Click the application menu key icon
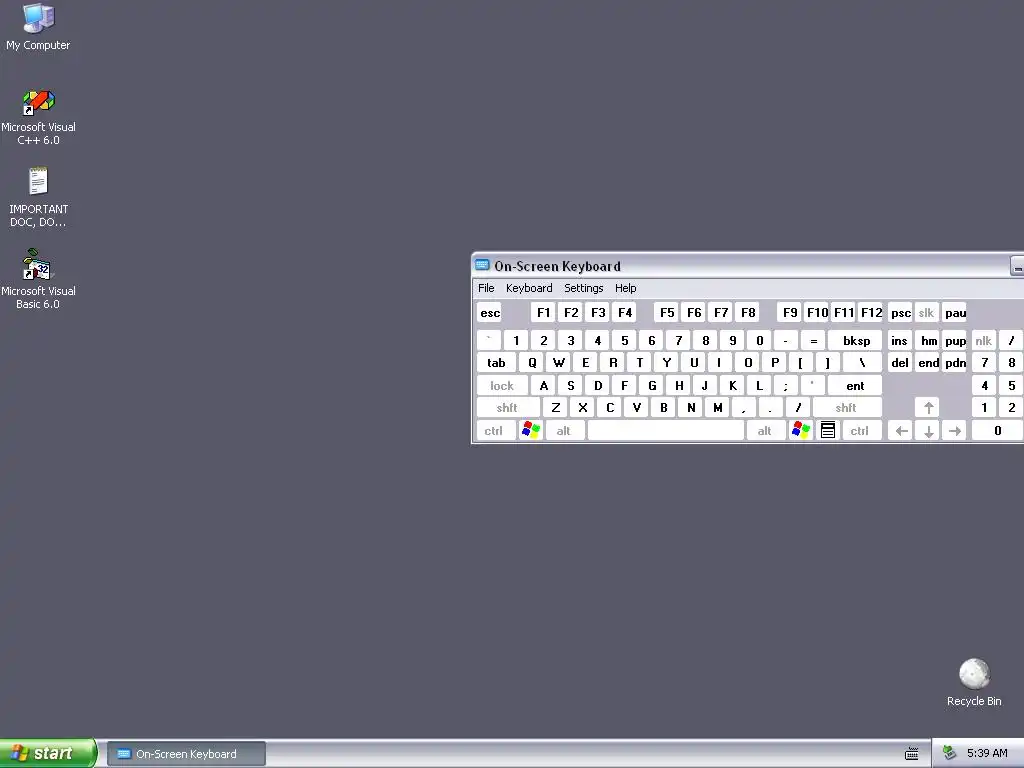The height and width of the screenshot is (768, 1024). [827, 430]
